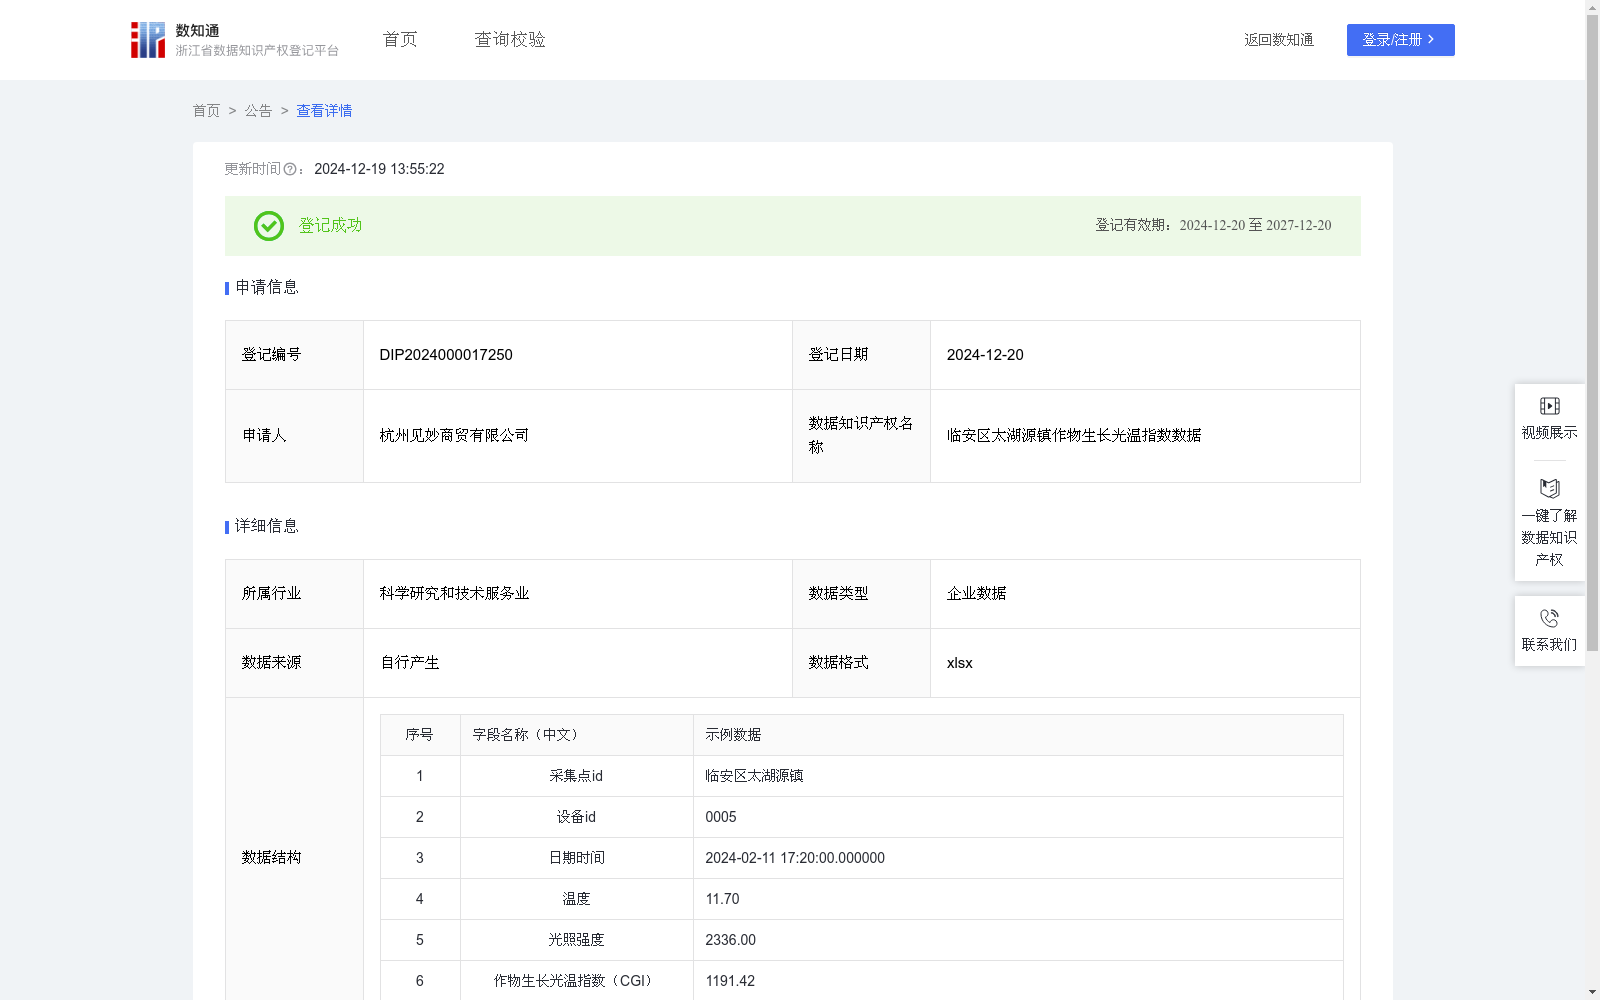The height and width of the screenshot is (1000, 1600).
Task: Click the 日期时间 field name cell
Action: [x=576, y=858]
